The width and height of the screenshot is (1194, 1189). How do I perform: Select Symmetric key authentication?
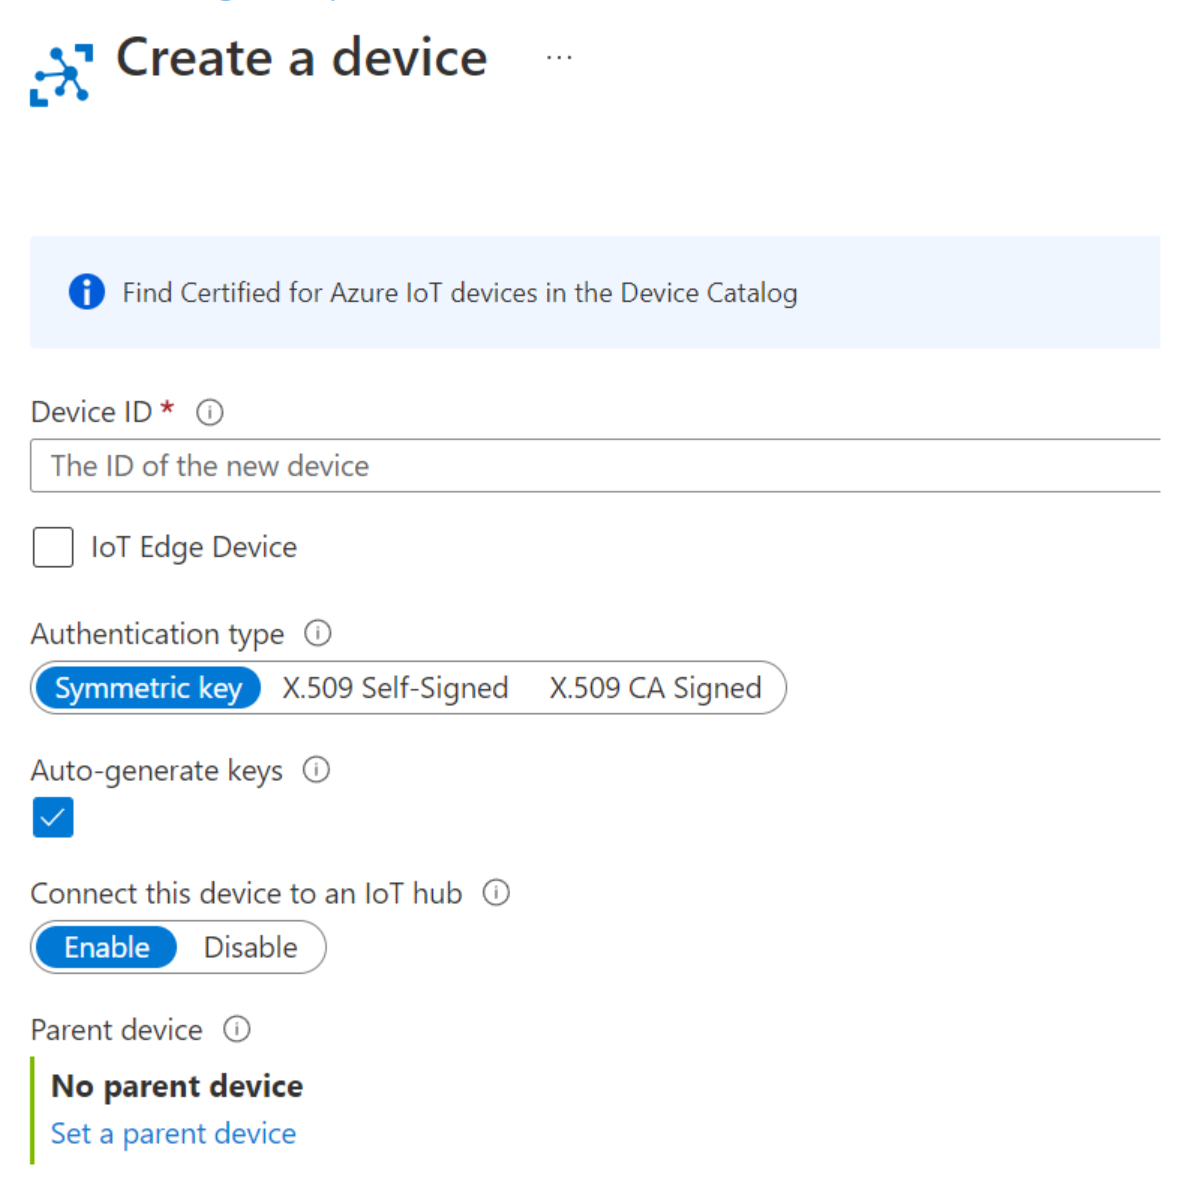148,688
